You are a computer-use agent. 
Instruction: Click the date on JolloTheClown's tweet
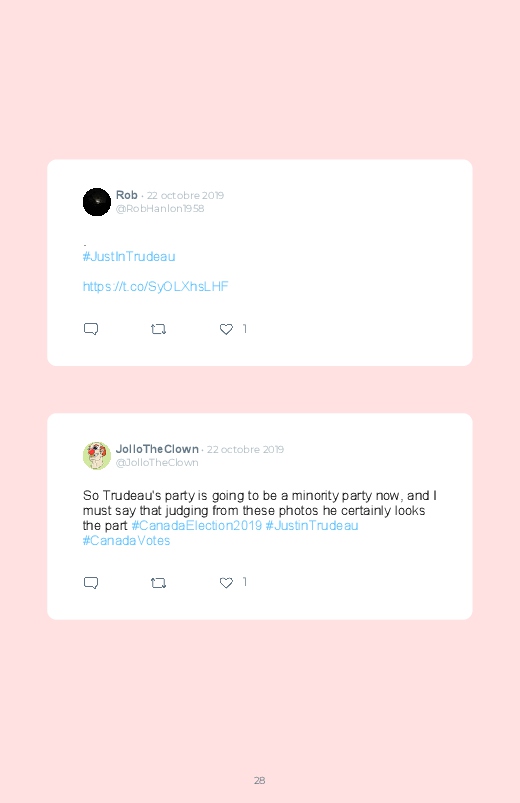coord(245,450)
